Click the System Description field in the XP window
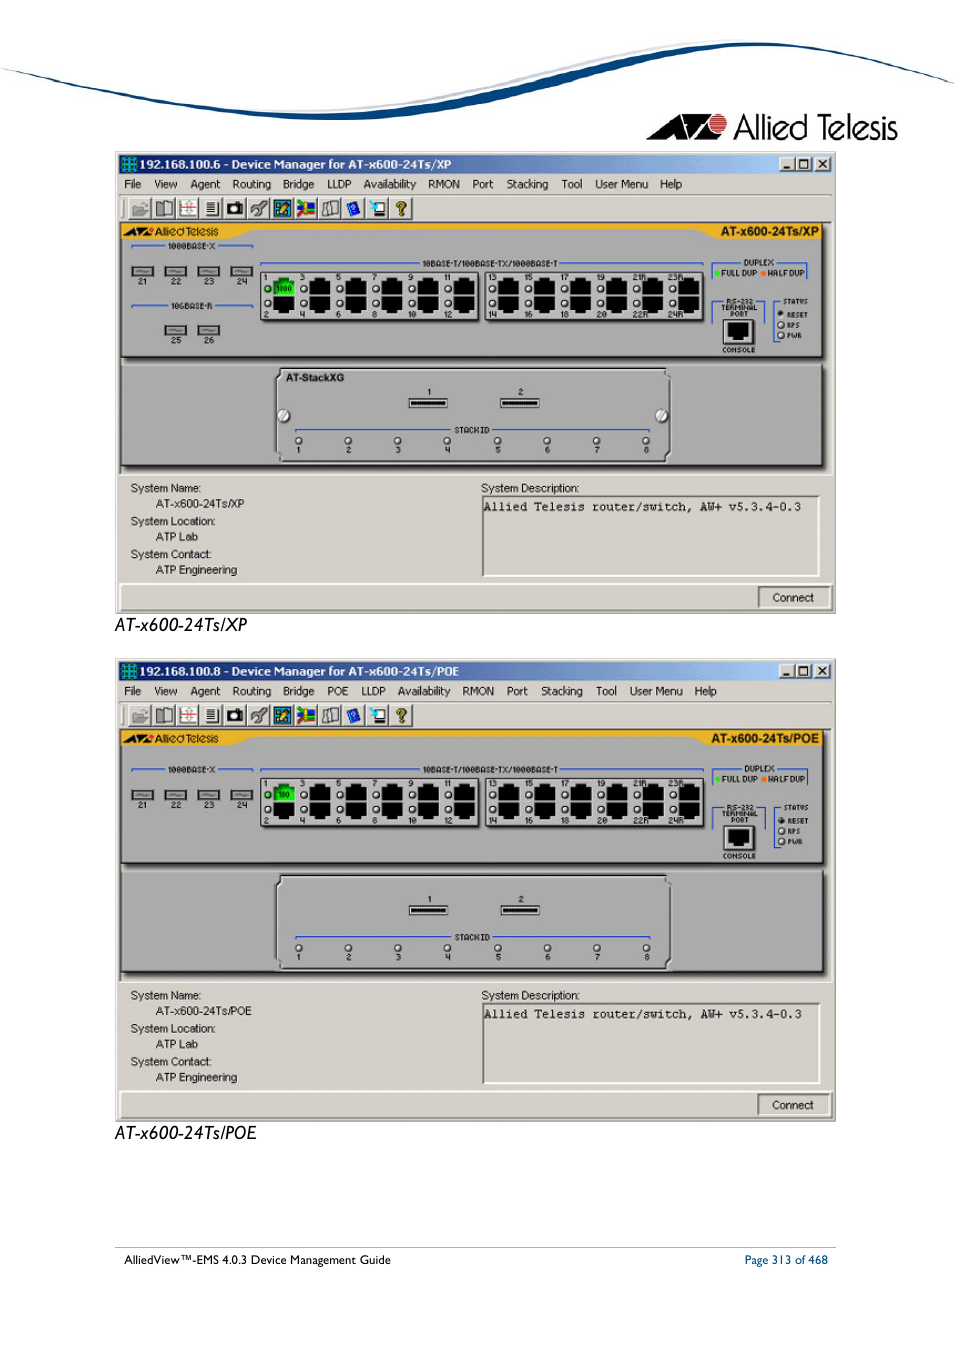Image resolution: width=954 pixels, height=1351 pixels. coord(651,536)
